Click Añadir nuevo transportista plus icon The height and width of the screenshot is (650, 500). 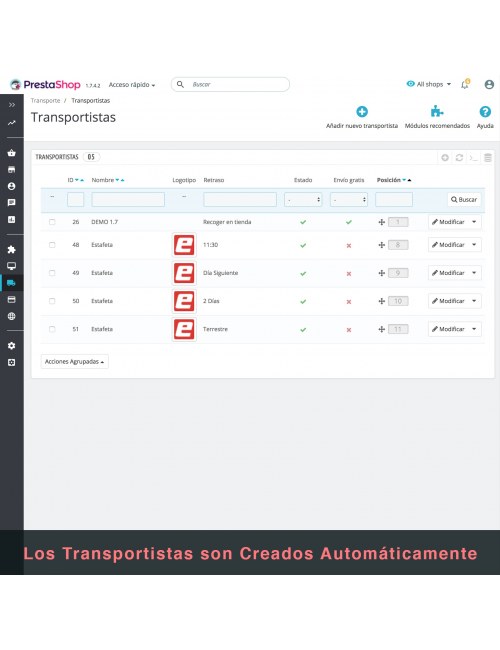pos(362,112)
